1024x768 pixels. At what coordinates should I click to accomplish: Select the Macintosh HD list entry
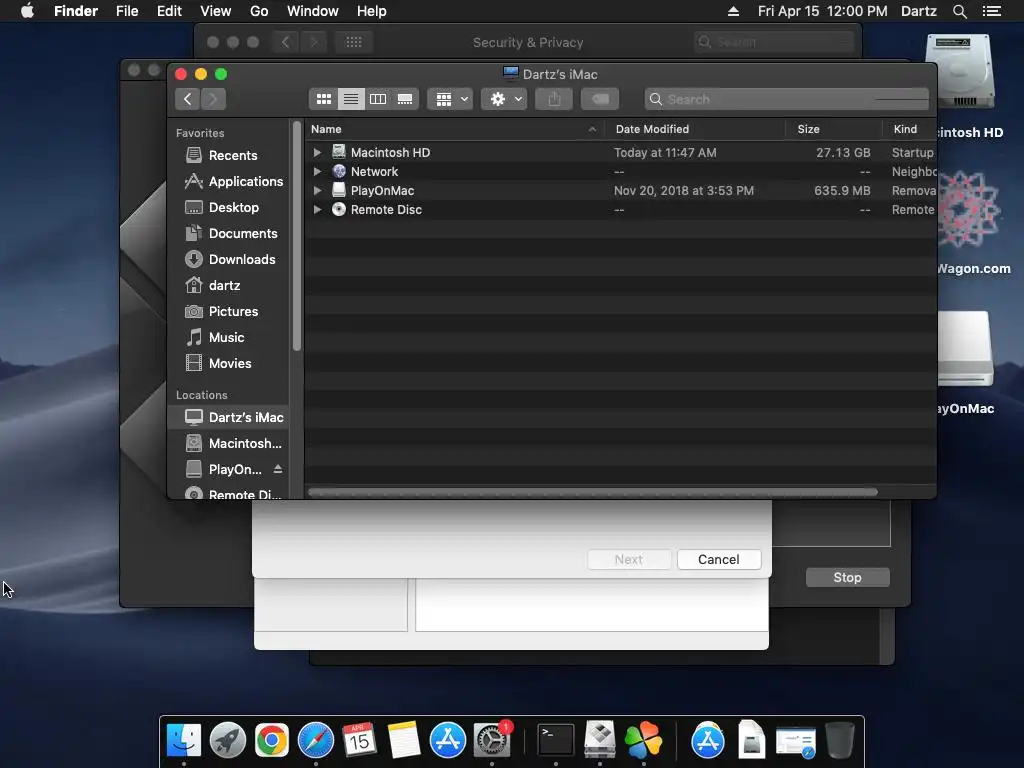point(620,152)
